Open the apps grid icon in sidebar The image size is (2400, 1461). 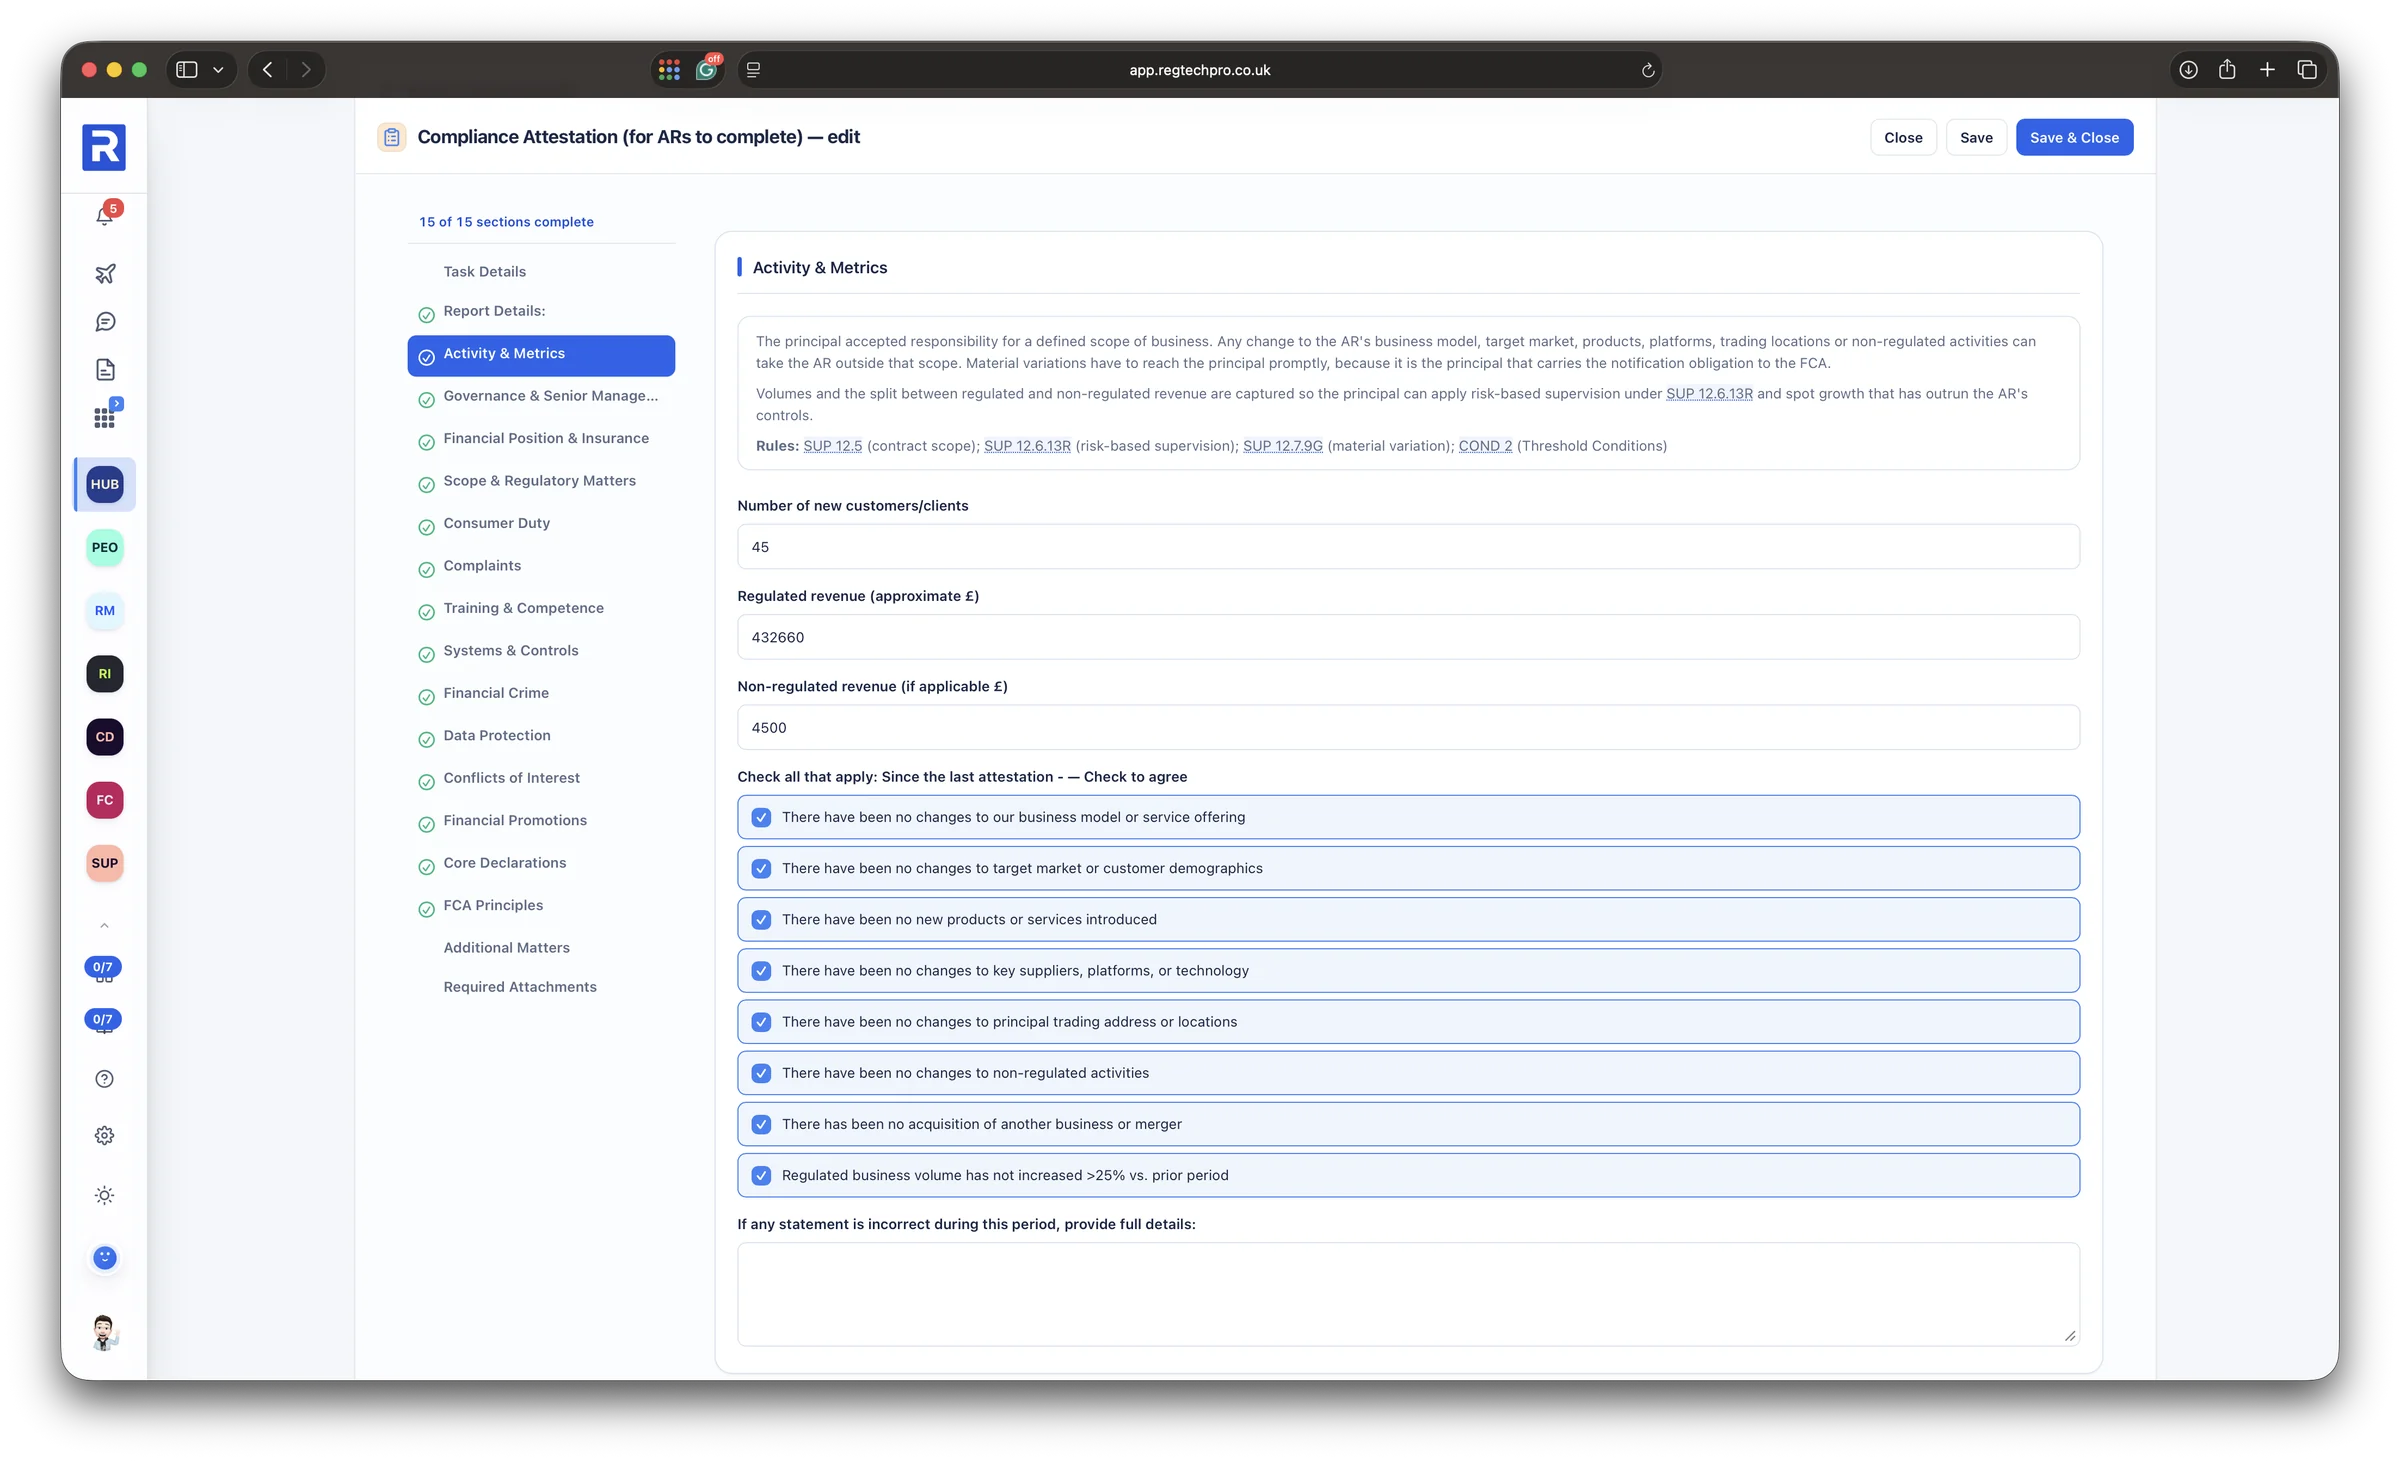pos(105,417)
